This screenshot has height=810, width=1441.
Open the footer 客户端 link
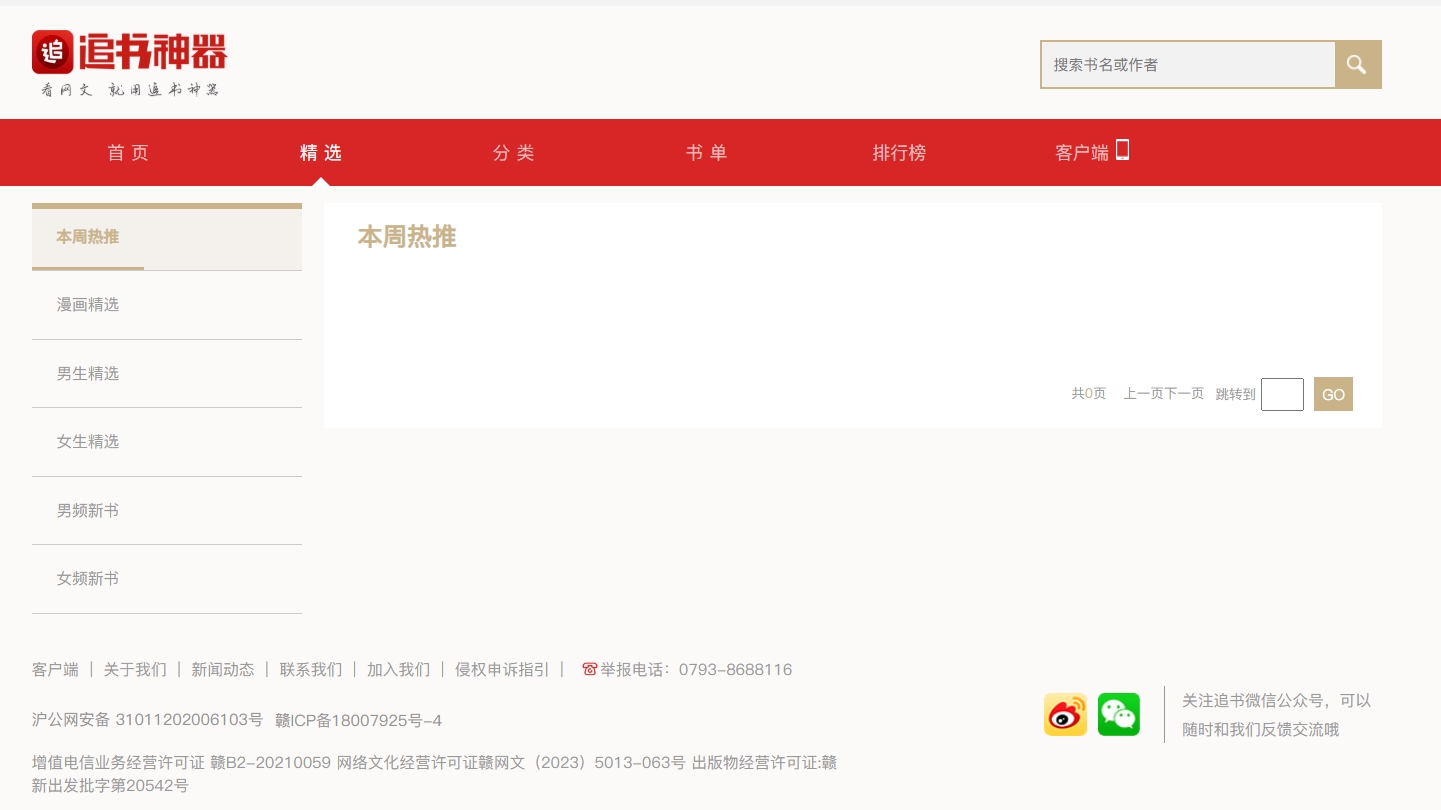pos(55,670)
